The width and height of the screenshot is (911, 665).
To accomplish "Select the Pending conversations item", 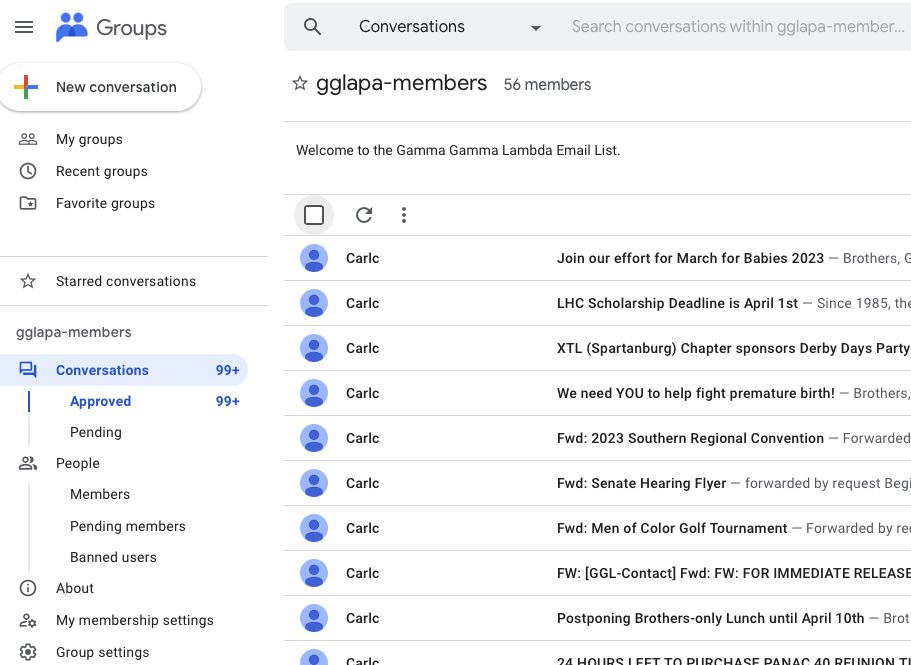I will pos(96,432).
